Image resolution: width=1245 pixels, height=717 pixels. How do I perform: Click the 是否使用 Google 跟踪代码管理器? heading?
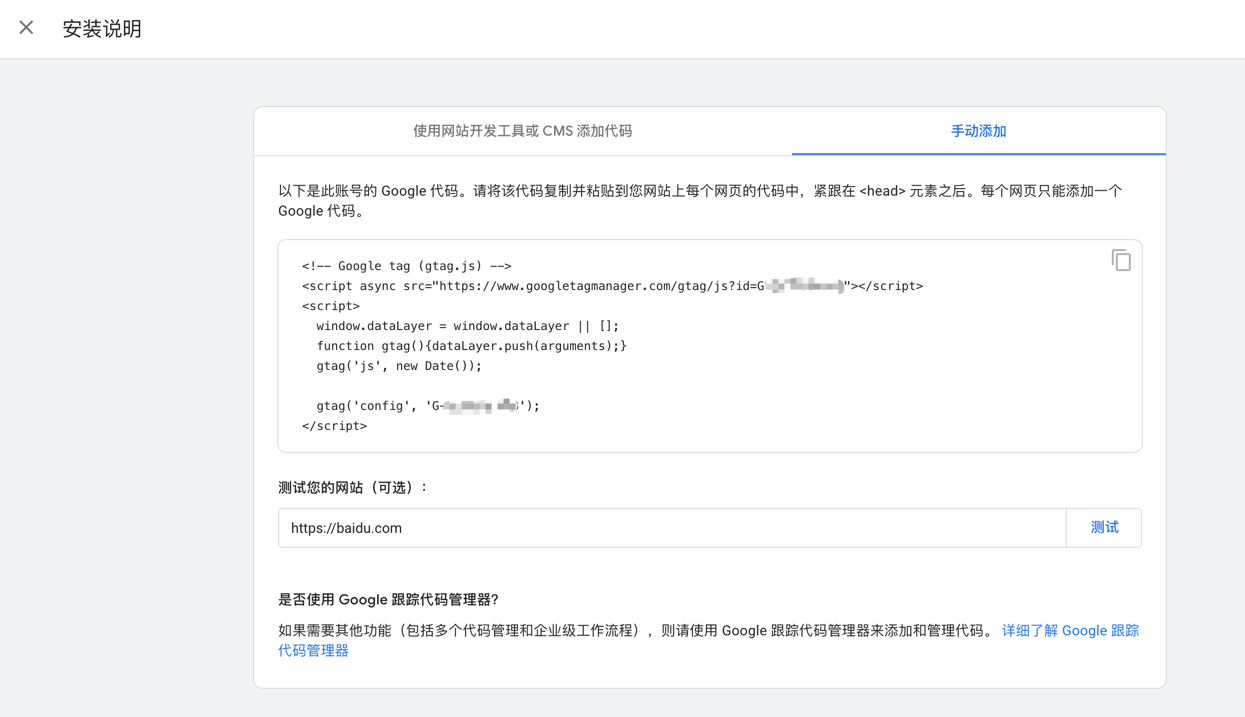click(388, 600)
